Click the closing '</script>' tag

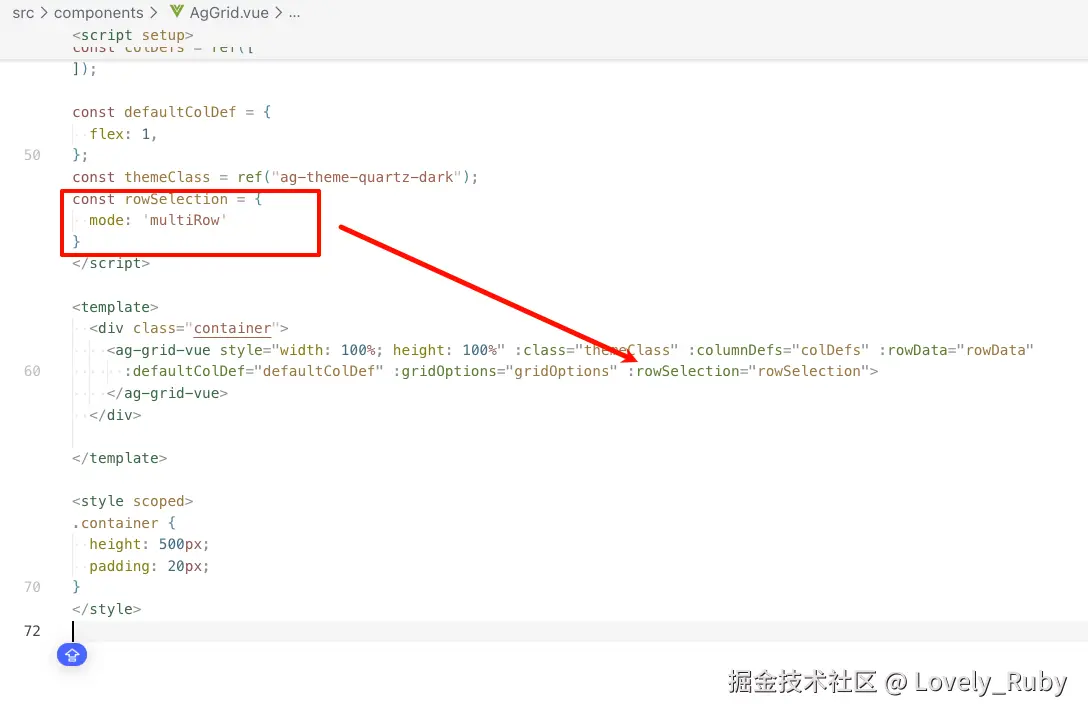click(111, 263)
